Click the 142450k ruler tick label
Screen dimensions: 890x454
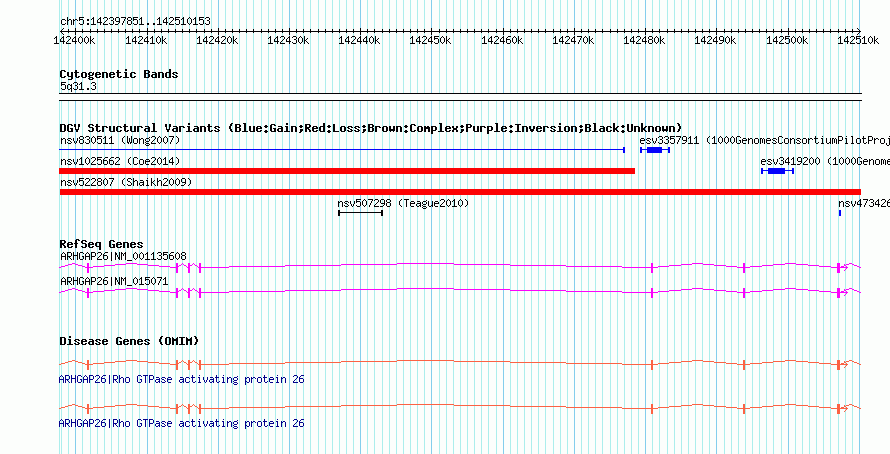[430, 40]
